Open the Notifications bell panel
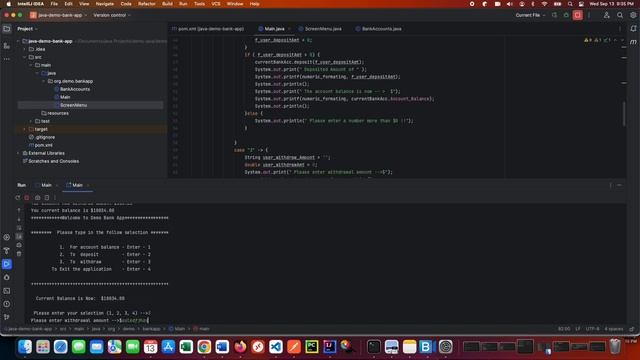This screenshot has width=640, height=360. [x=633, y=29]
